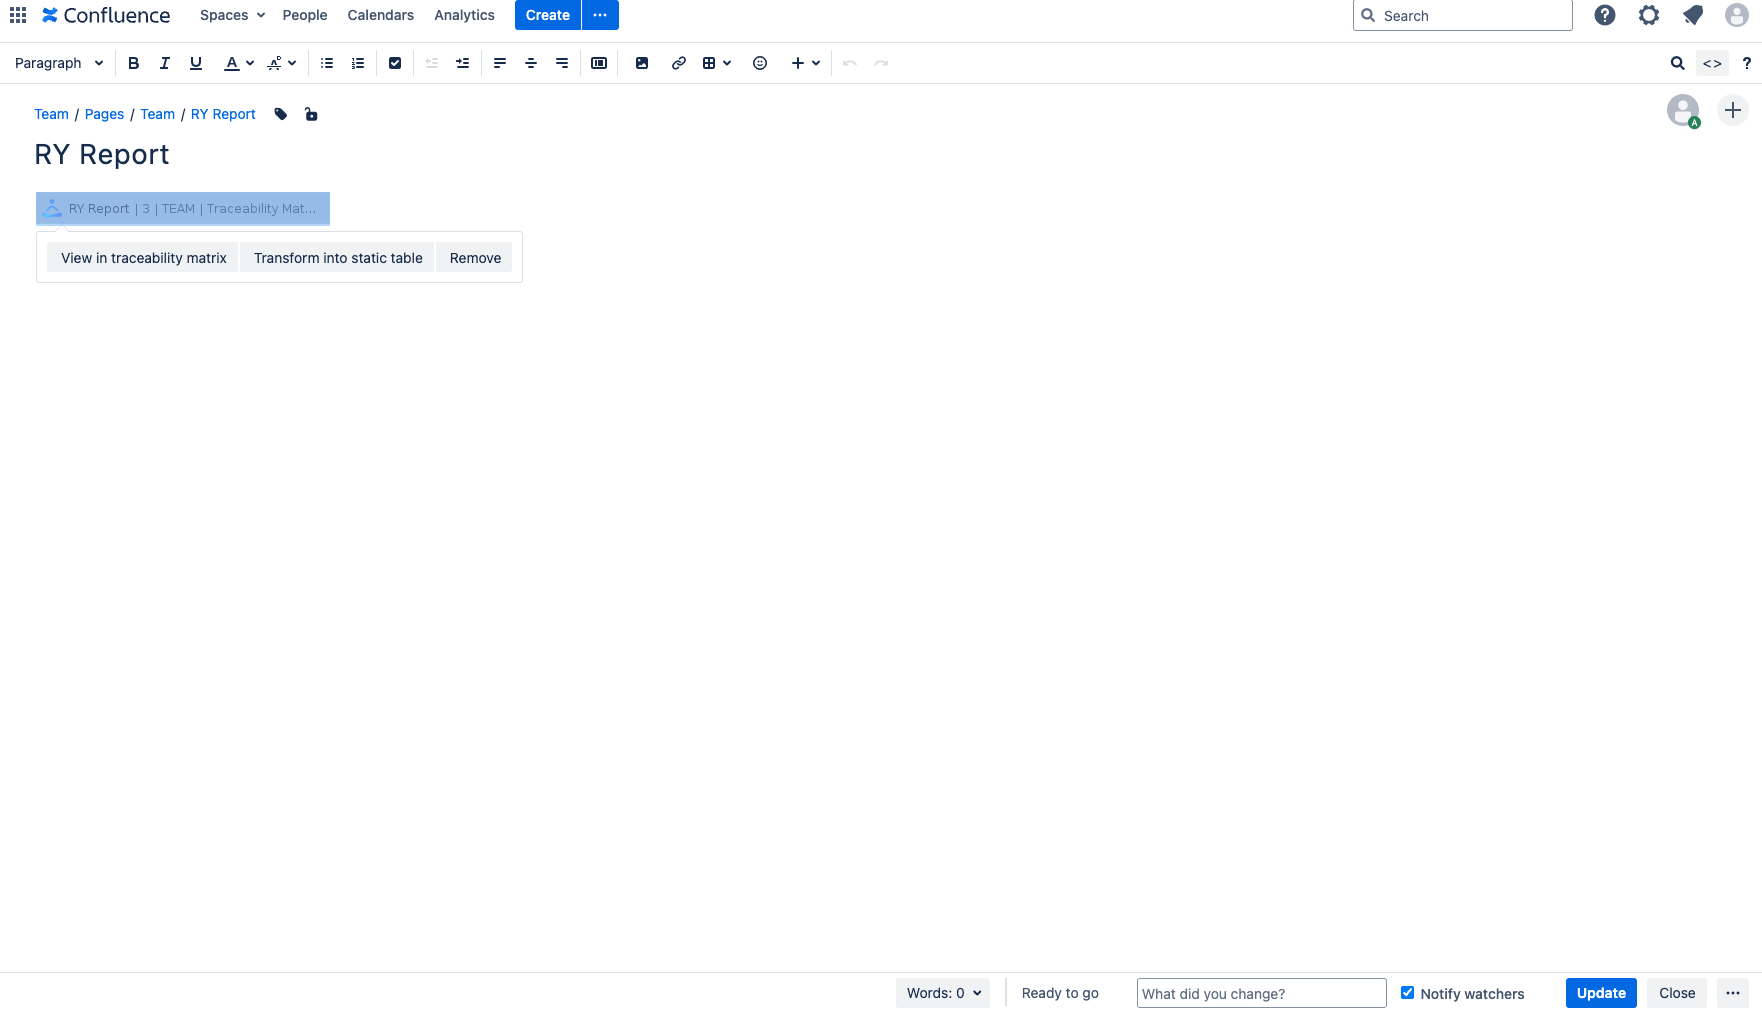
Task: Click the 'What did you change?' field
Action: tap(1261, 993)
